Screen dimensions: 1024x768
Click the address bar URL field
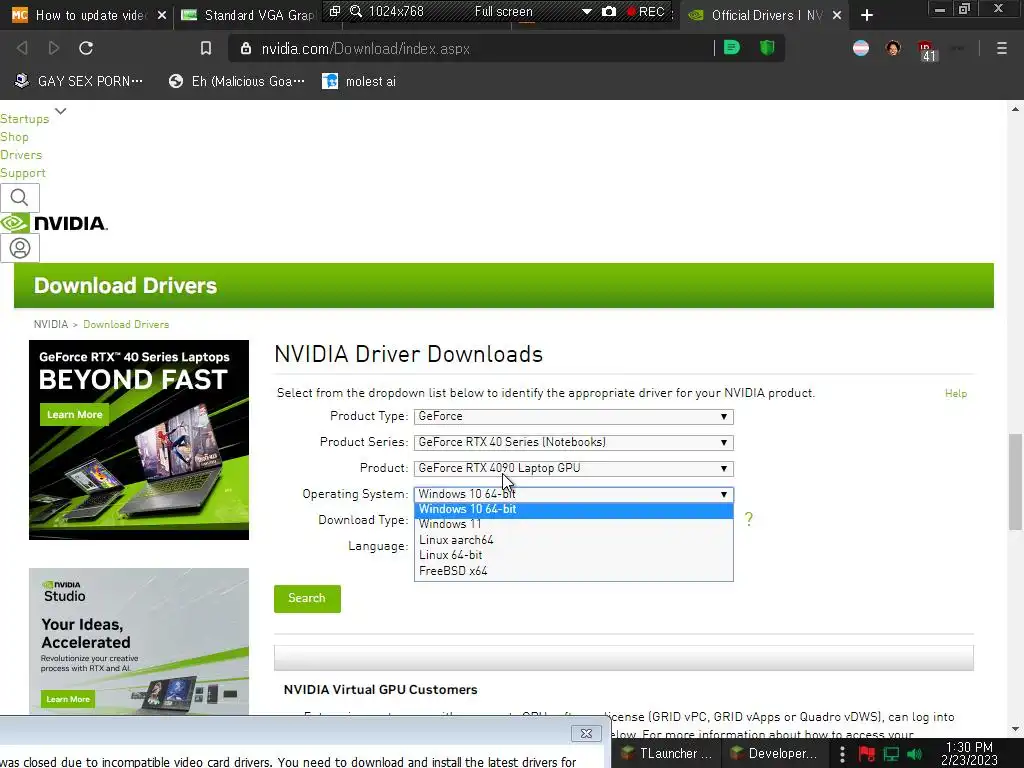tap(483, 48)
